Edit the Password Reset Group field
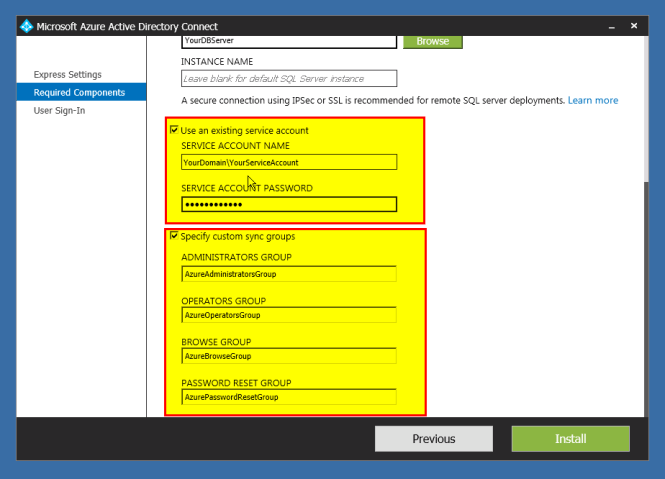Viewport: 665px width, 479px height. click(x=289, y=397)
